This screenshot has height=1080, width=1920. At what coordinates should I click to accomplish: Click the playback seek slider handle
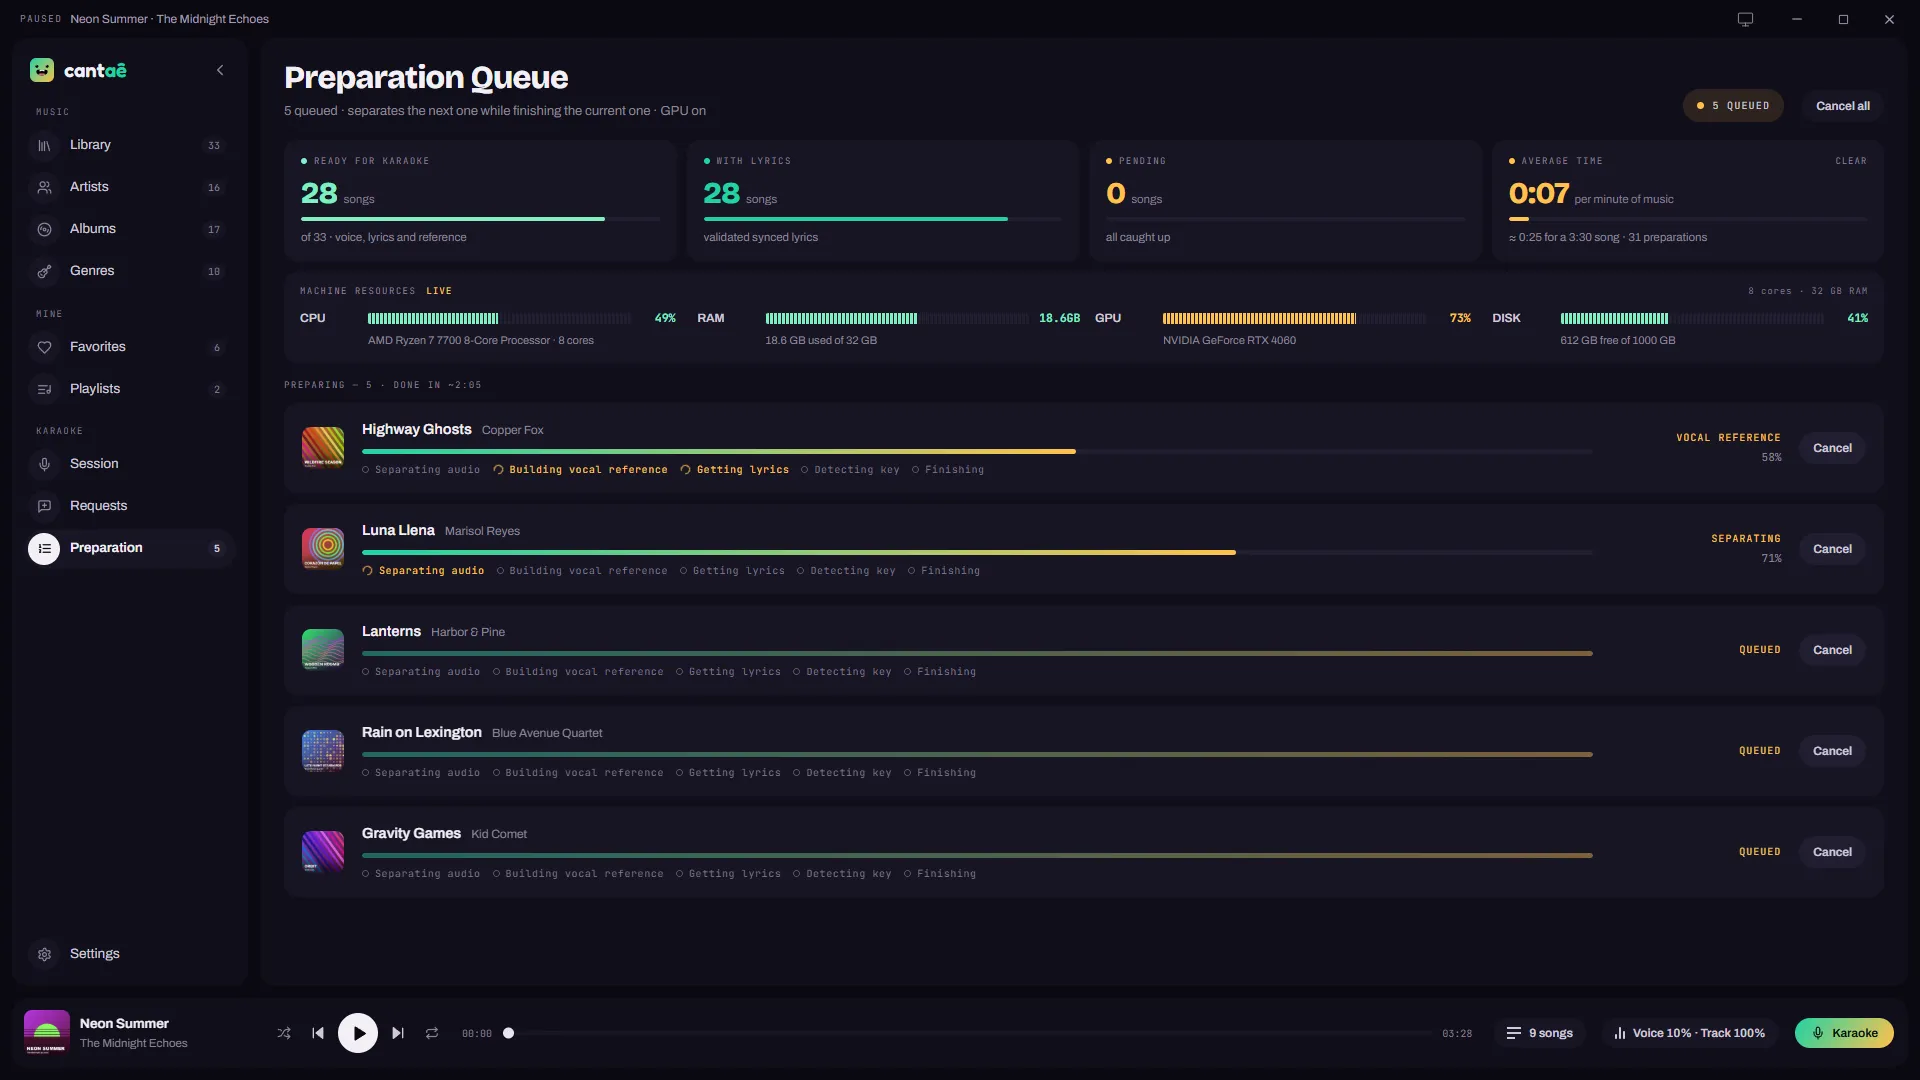508,1033
